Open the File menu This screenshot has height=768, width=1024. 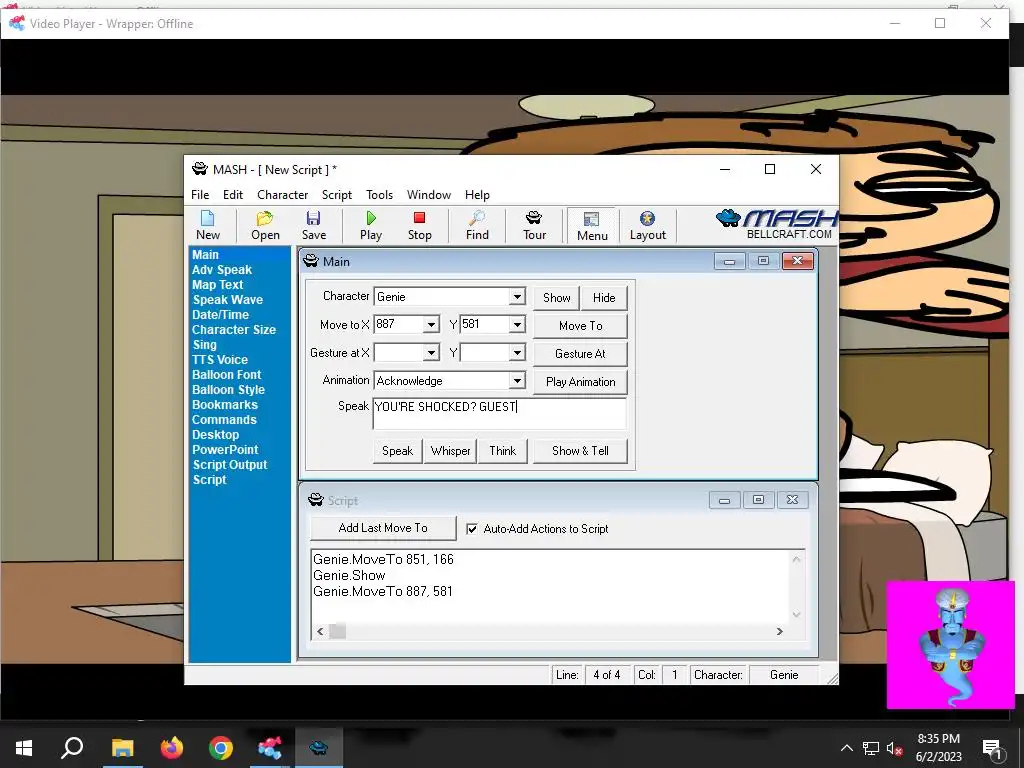point(200,195)
